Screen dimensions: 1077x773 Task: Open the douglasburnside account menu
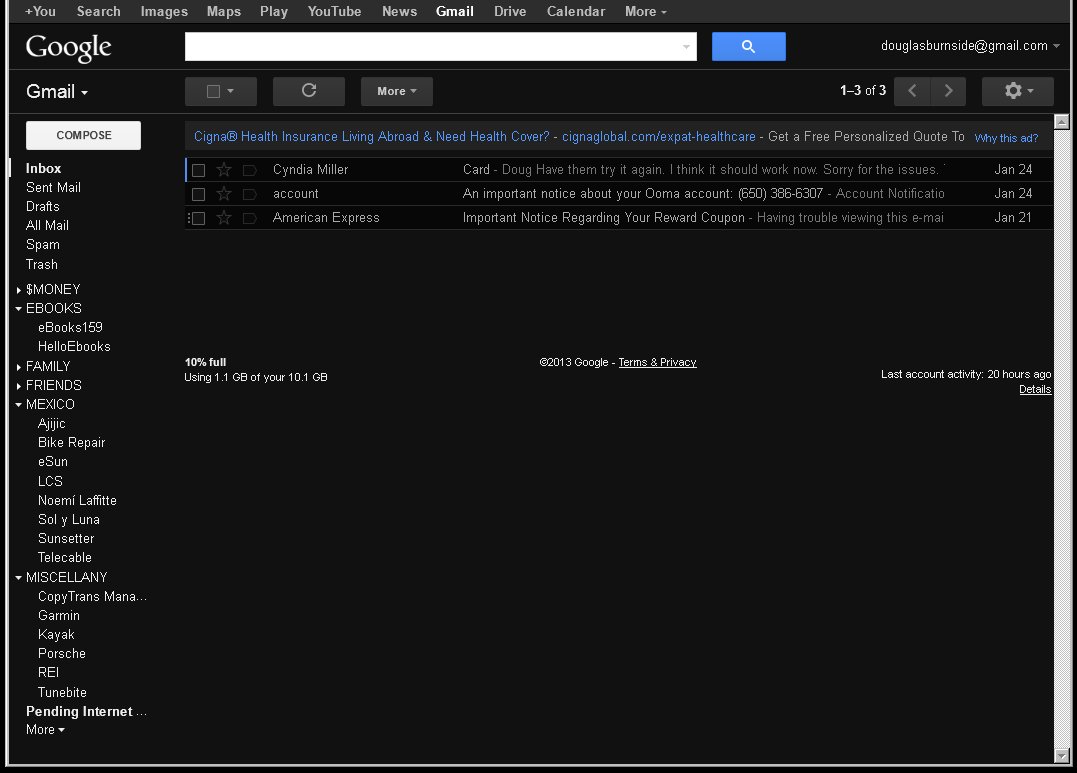click(970, 46)
